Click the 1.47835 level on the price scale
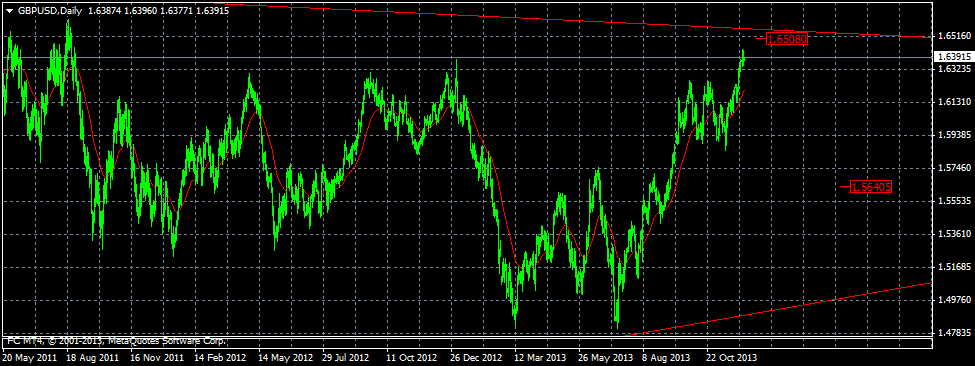This screenshot has width=975, height=366. [953, 333]
